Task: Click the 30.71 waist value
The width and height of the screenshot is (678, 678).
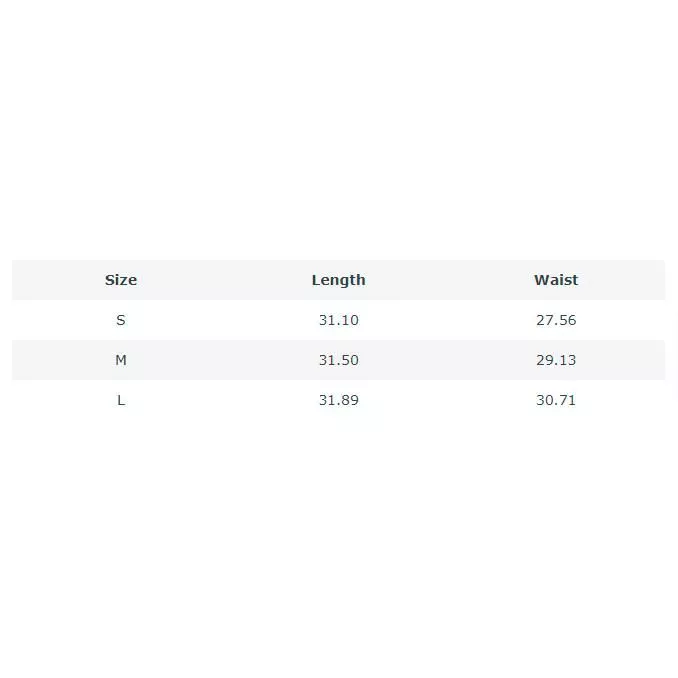Action: 556,400
